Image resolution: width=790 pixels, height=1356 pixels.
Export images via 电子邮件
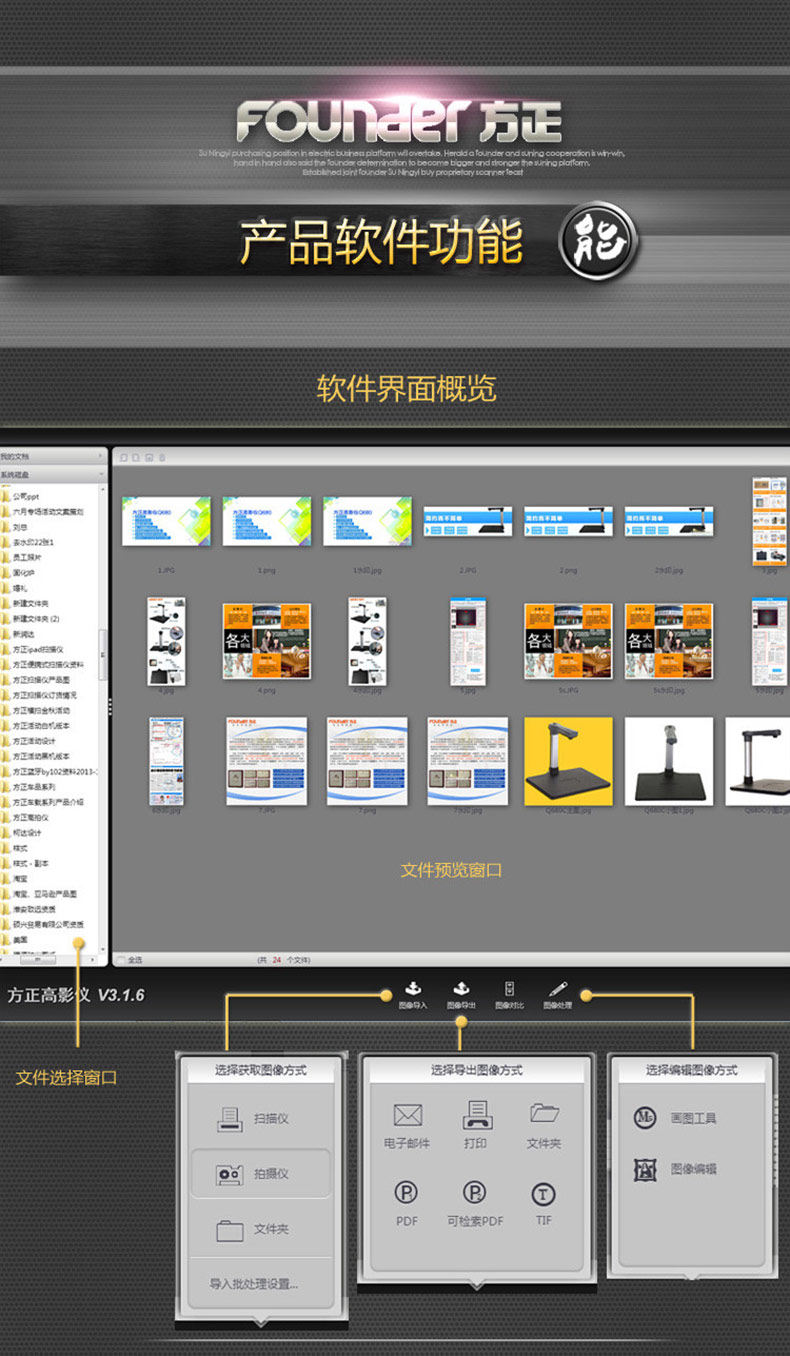point(407,1126)
